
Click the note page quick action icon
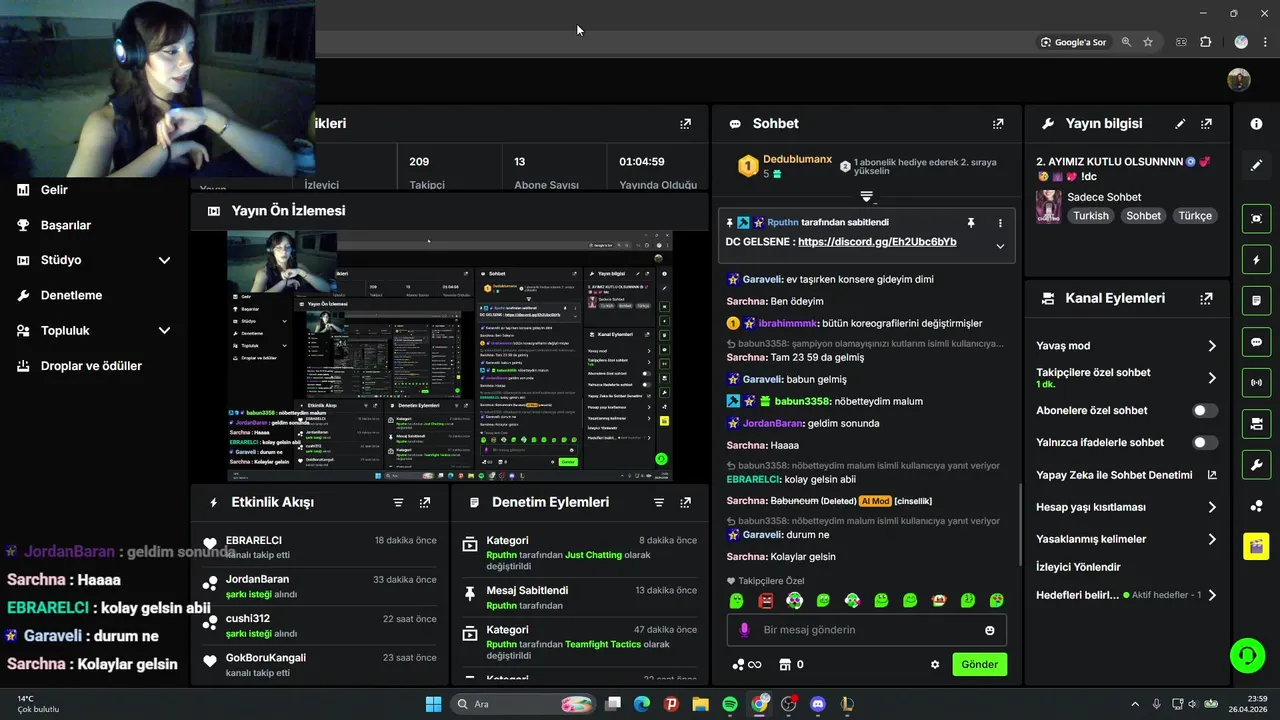(x=1256, y=300)
